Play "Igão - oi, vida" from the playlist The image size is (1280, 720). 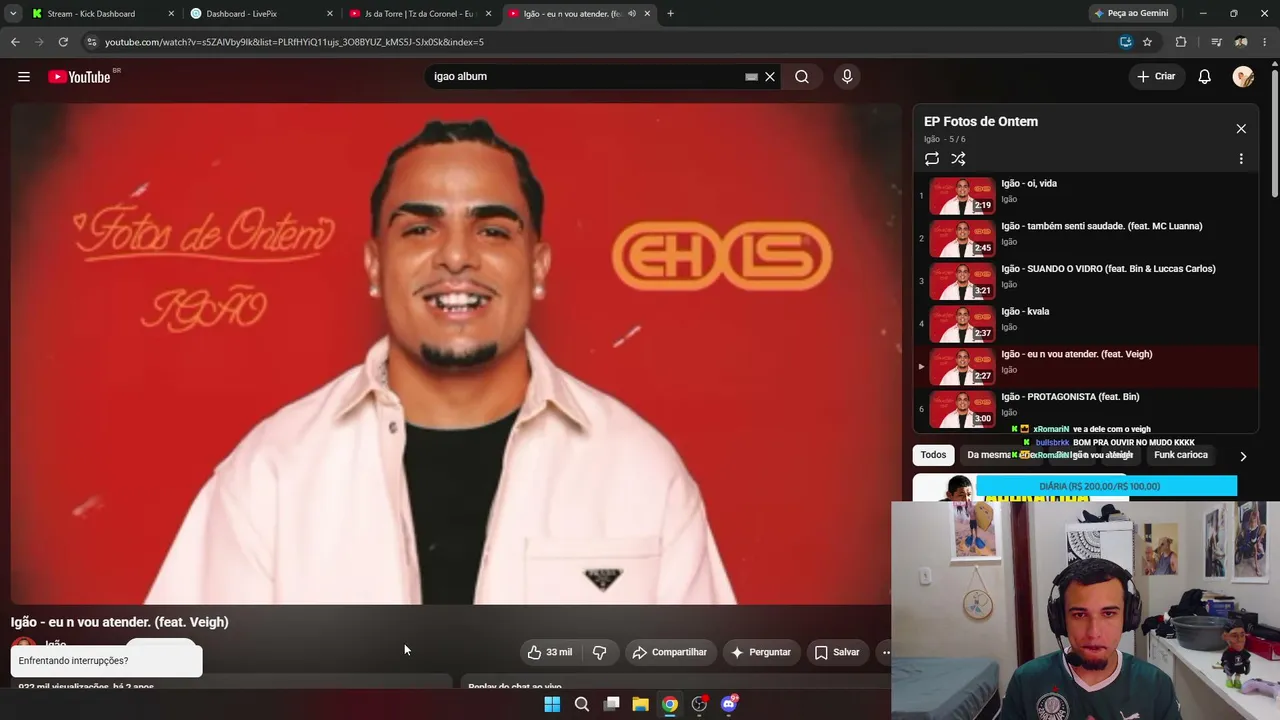pyautogui.click(x=1085, y=196)
